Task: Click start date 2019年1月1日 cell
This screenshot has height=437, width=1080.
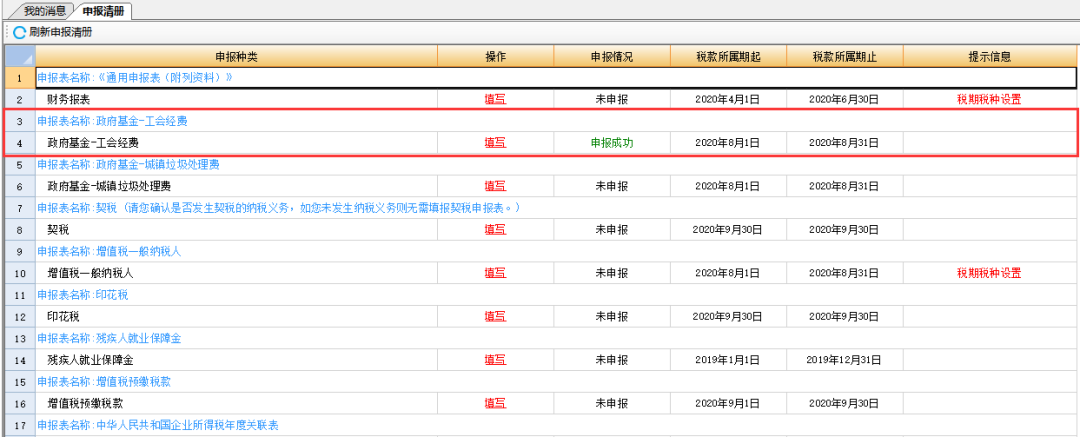Action: (x=728, y=360)
